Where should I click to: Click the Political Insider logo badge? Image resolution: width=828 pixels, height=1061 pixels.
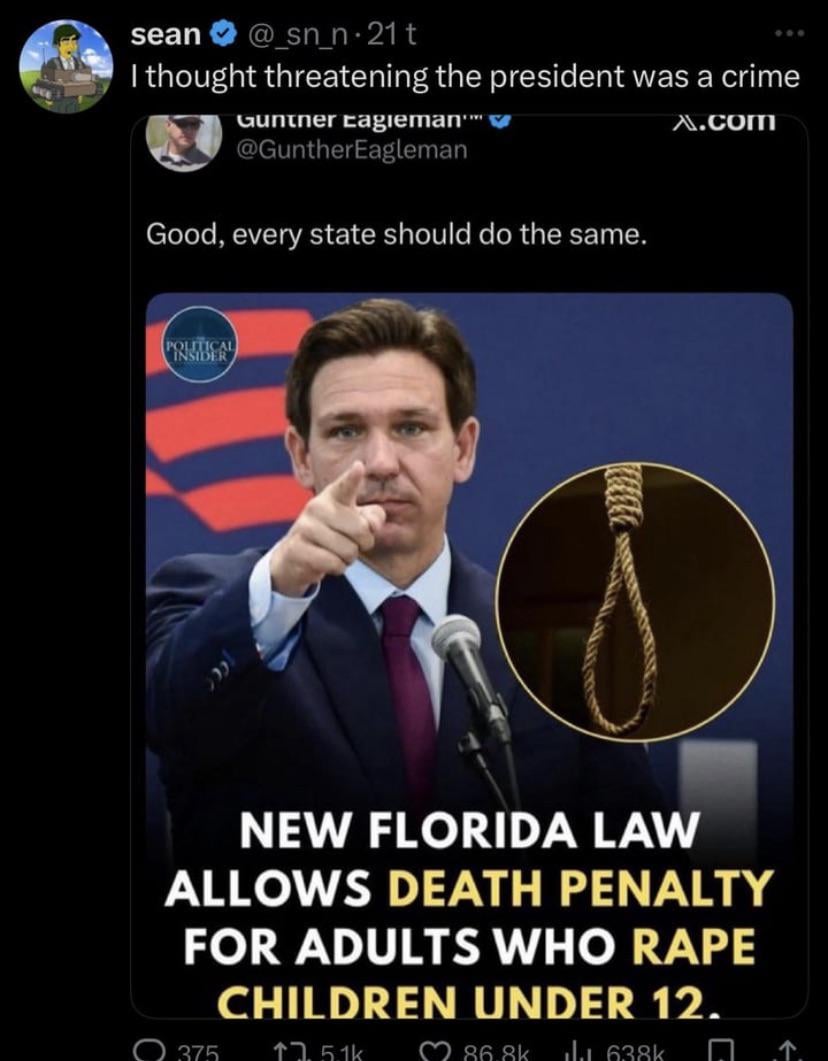tap(200, 344)
